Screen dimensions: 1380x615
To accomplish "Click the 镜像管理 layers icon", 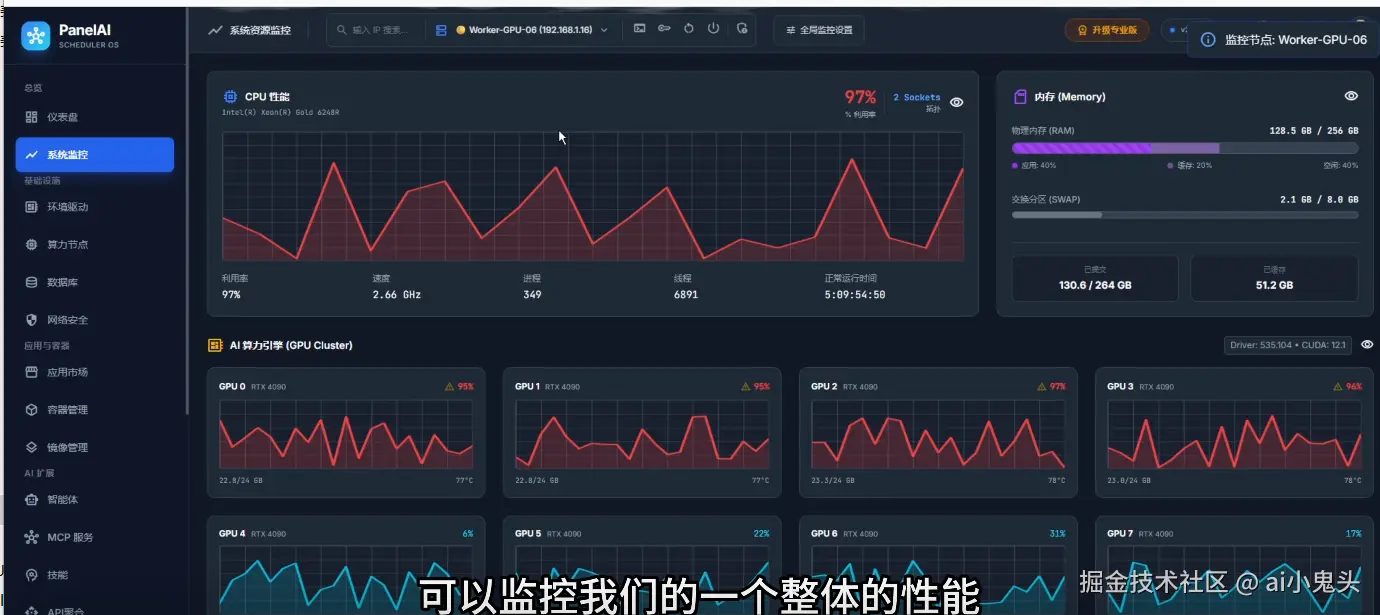I will point(31,447).
